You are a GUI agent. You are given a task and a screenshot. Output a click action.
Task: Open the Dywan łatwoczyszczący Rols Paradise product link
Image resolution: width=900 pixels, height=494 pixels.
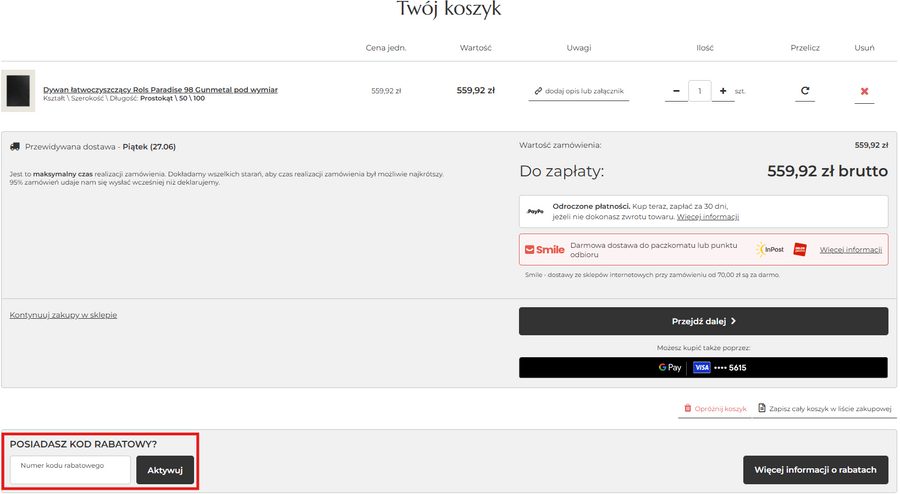point(160,89)
